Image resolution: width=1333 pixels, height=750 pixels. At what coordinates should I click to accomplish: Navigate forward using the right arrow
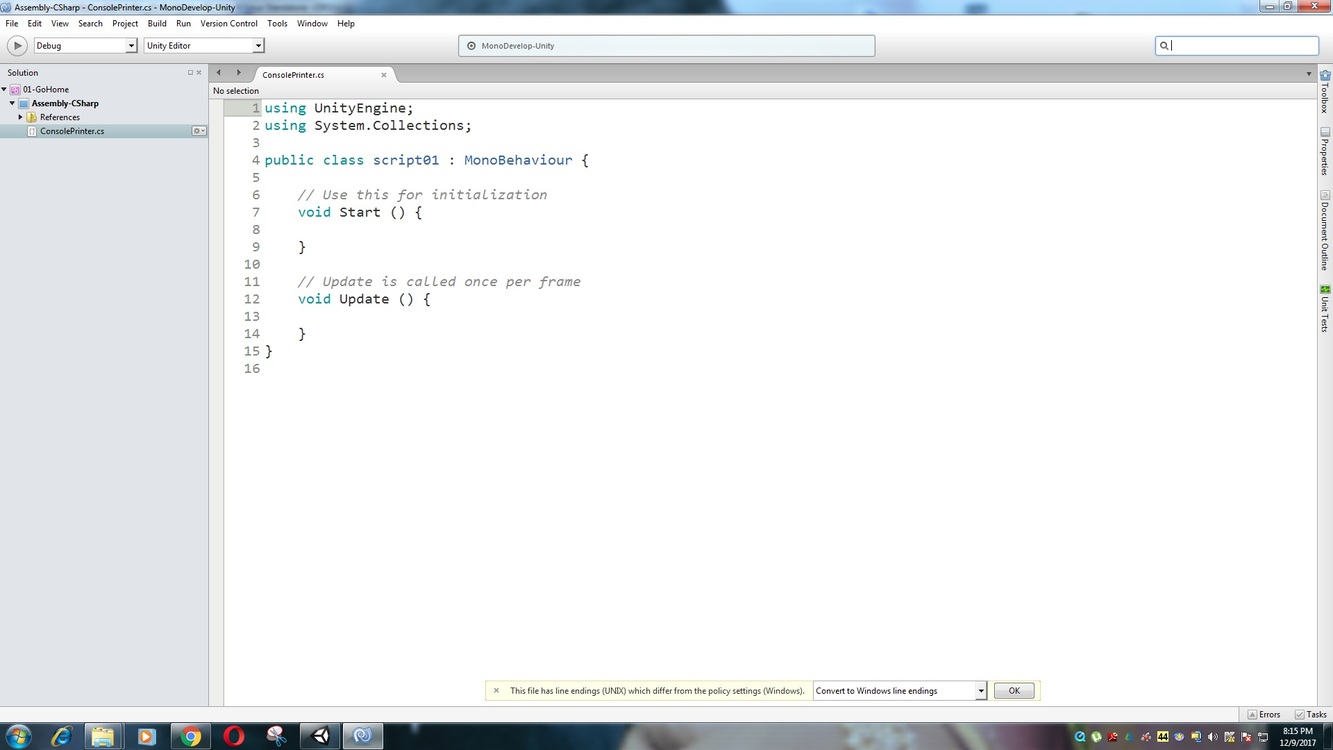click(x=238, y=72)
